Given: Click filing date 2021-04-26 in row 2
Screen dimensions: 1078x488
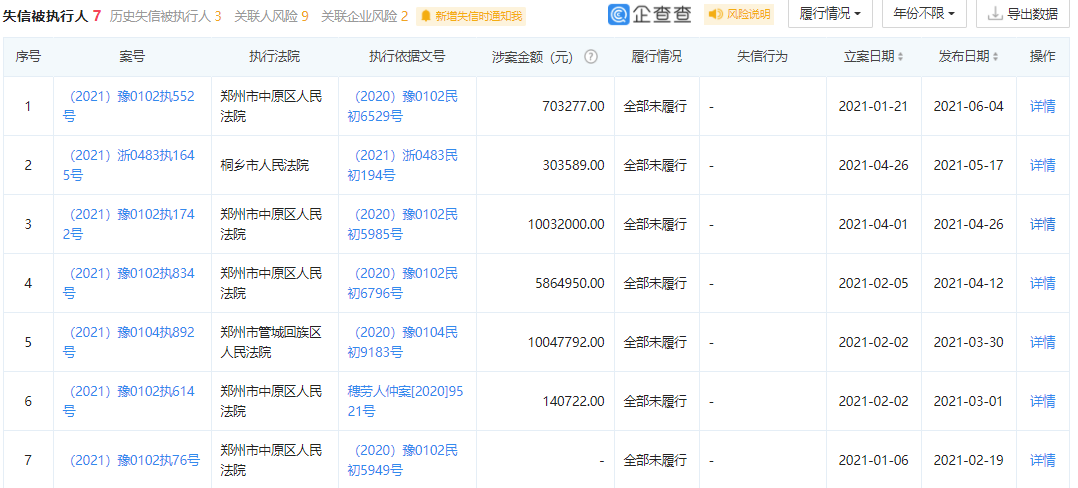Looking at the screenshot, I should point(874,166).
